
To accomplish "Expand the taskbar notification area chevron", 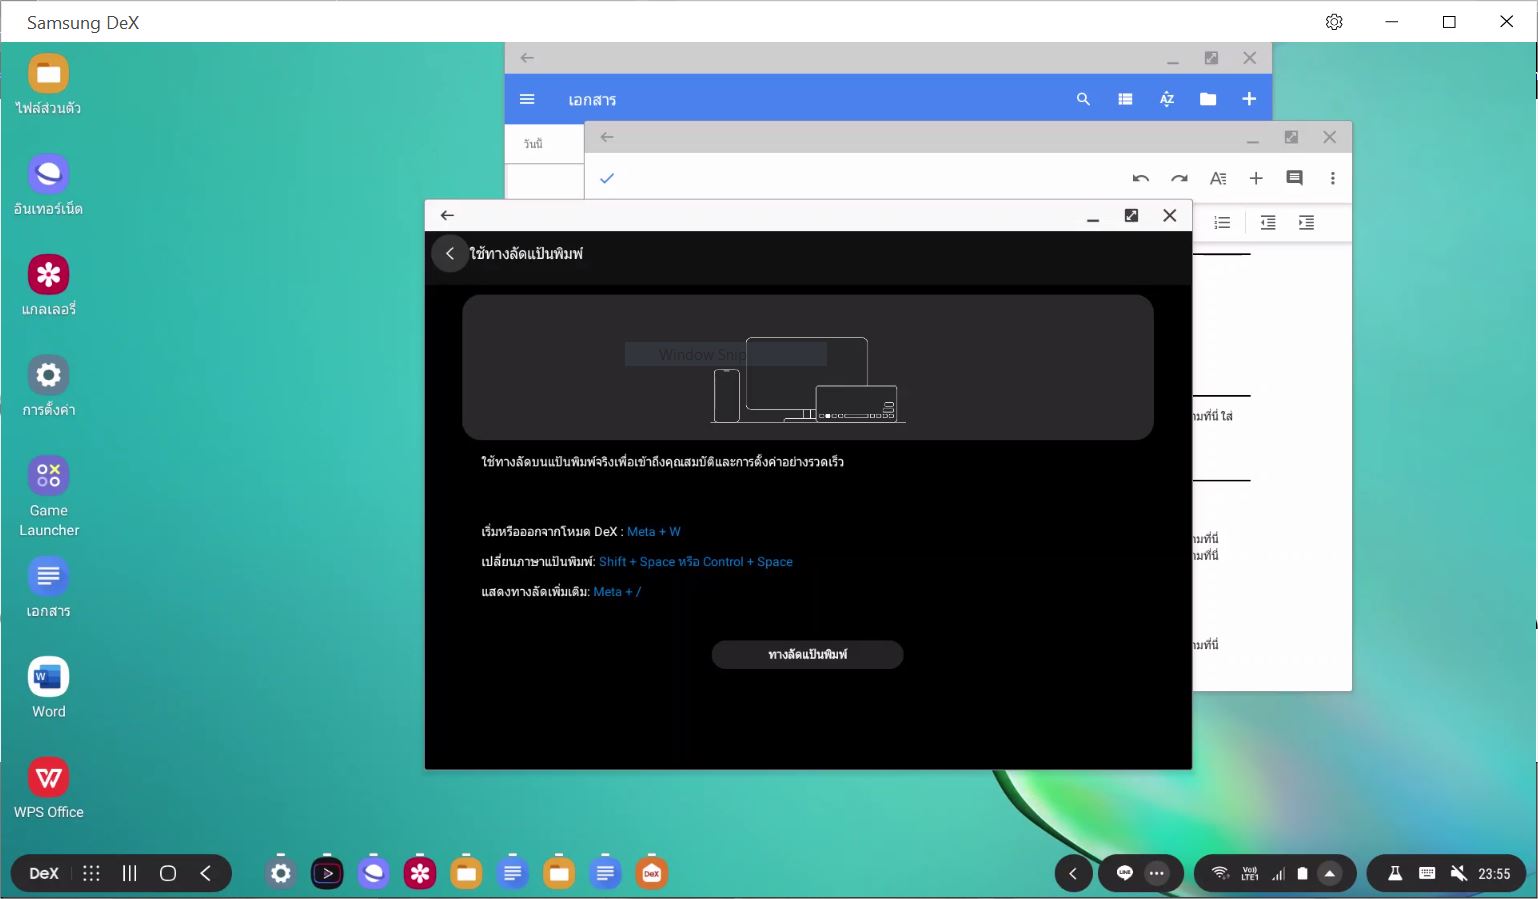I will [1073, 873].
